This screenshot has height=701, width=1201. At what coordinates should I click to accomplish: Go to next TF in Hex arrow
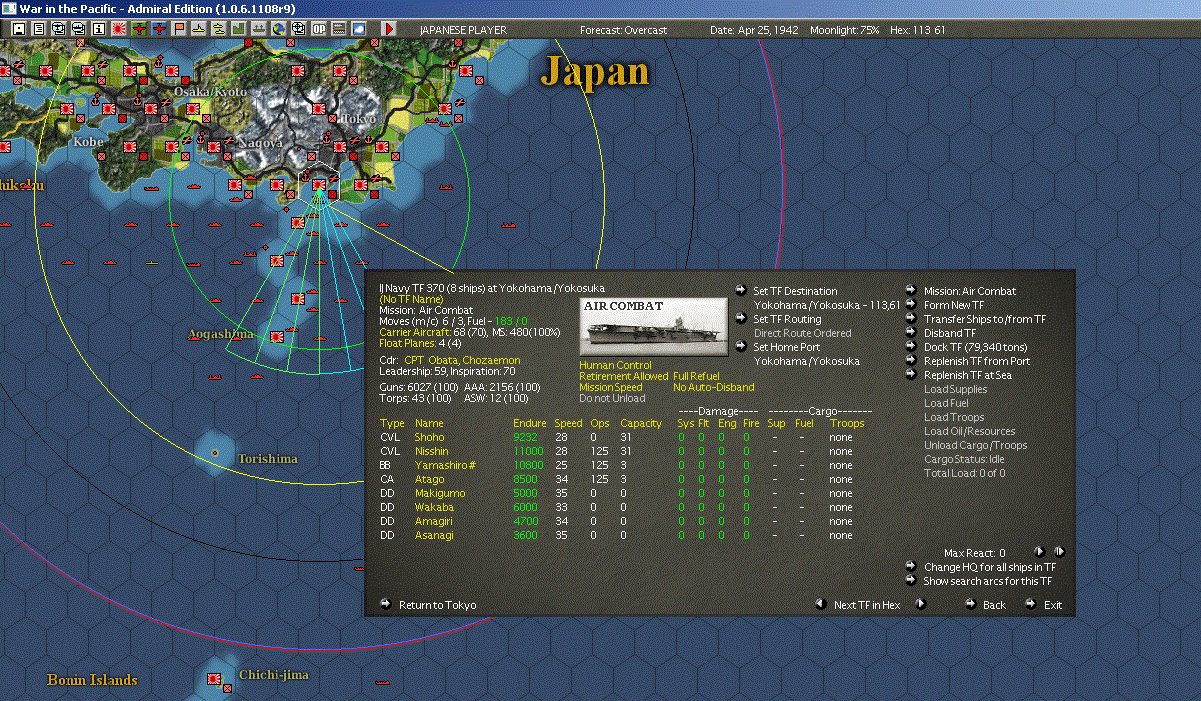click(x=921, y=604)
